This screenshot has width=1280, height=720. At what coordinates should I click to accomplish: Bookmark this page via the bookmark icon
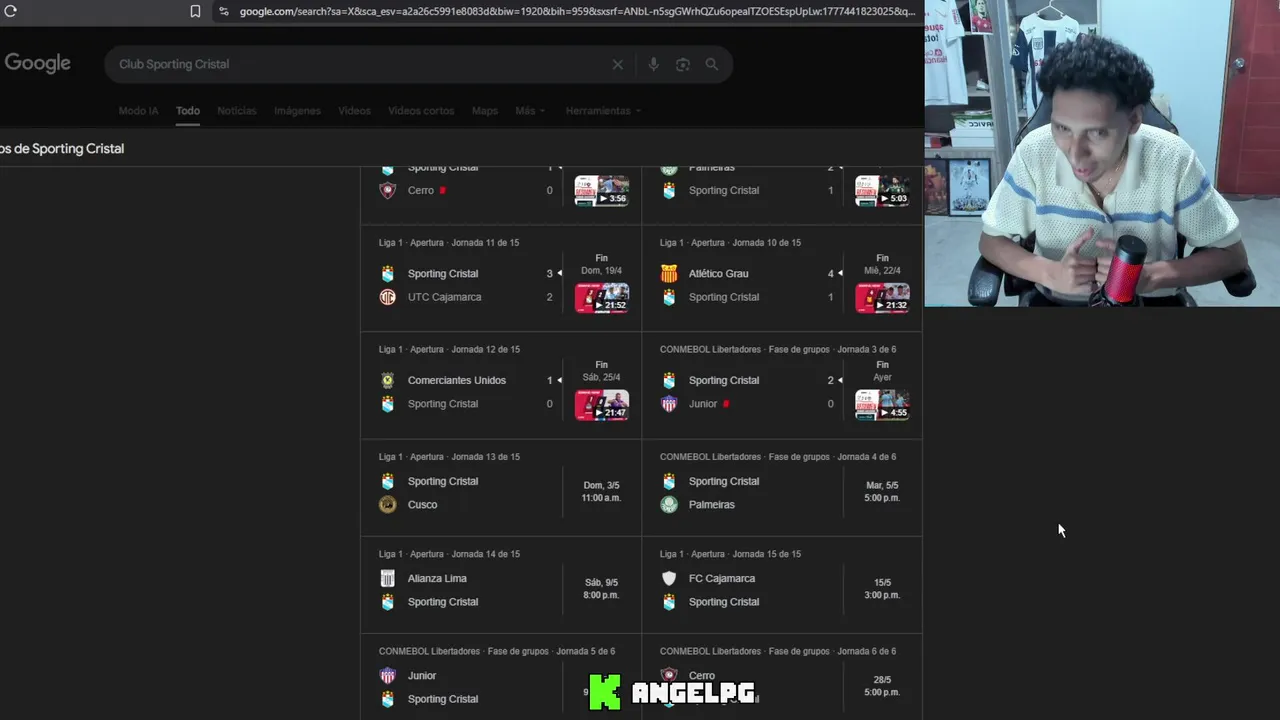[195, 11]
